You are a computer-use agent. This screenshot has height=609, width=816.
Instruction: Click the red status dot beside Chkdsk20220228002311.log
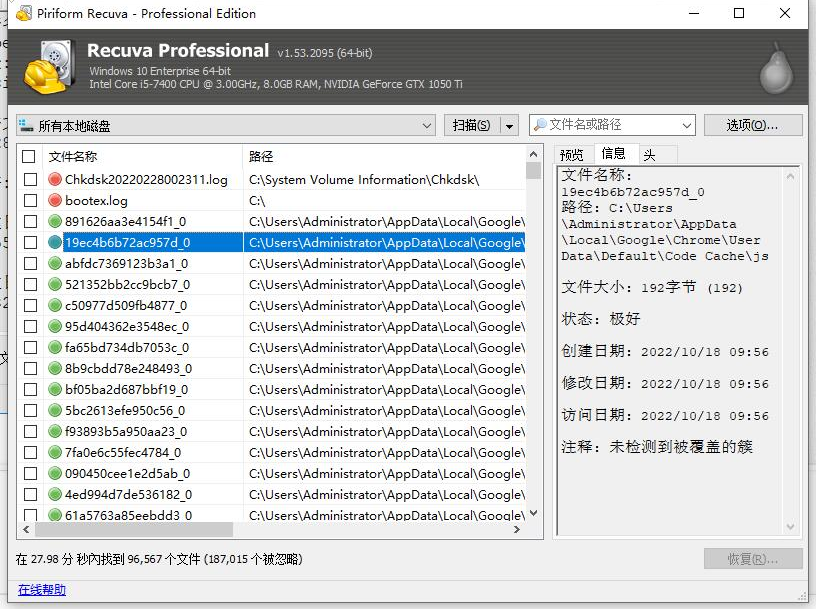(x=55, y=180)
